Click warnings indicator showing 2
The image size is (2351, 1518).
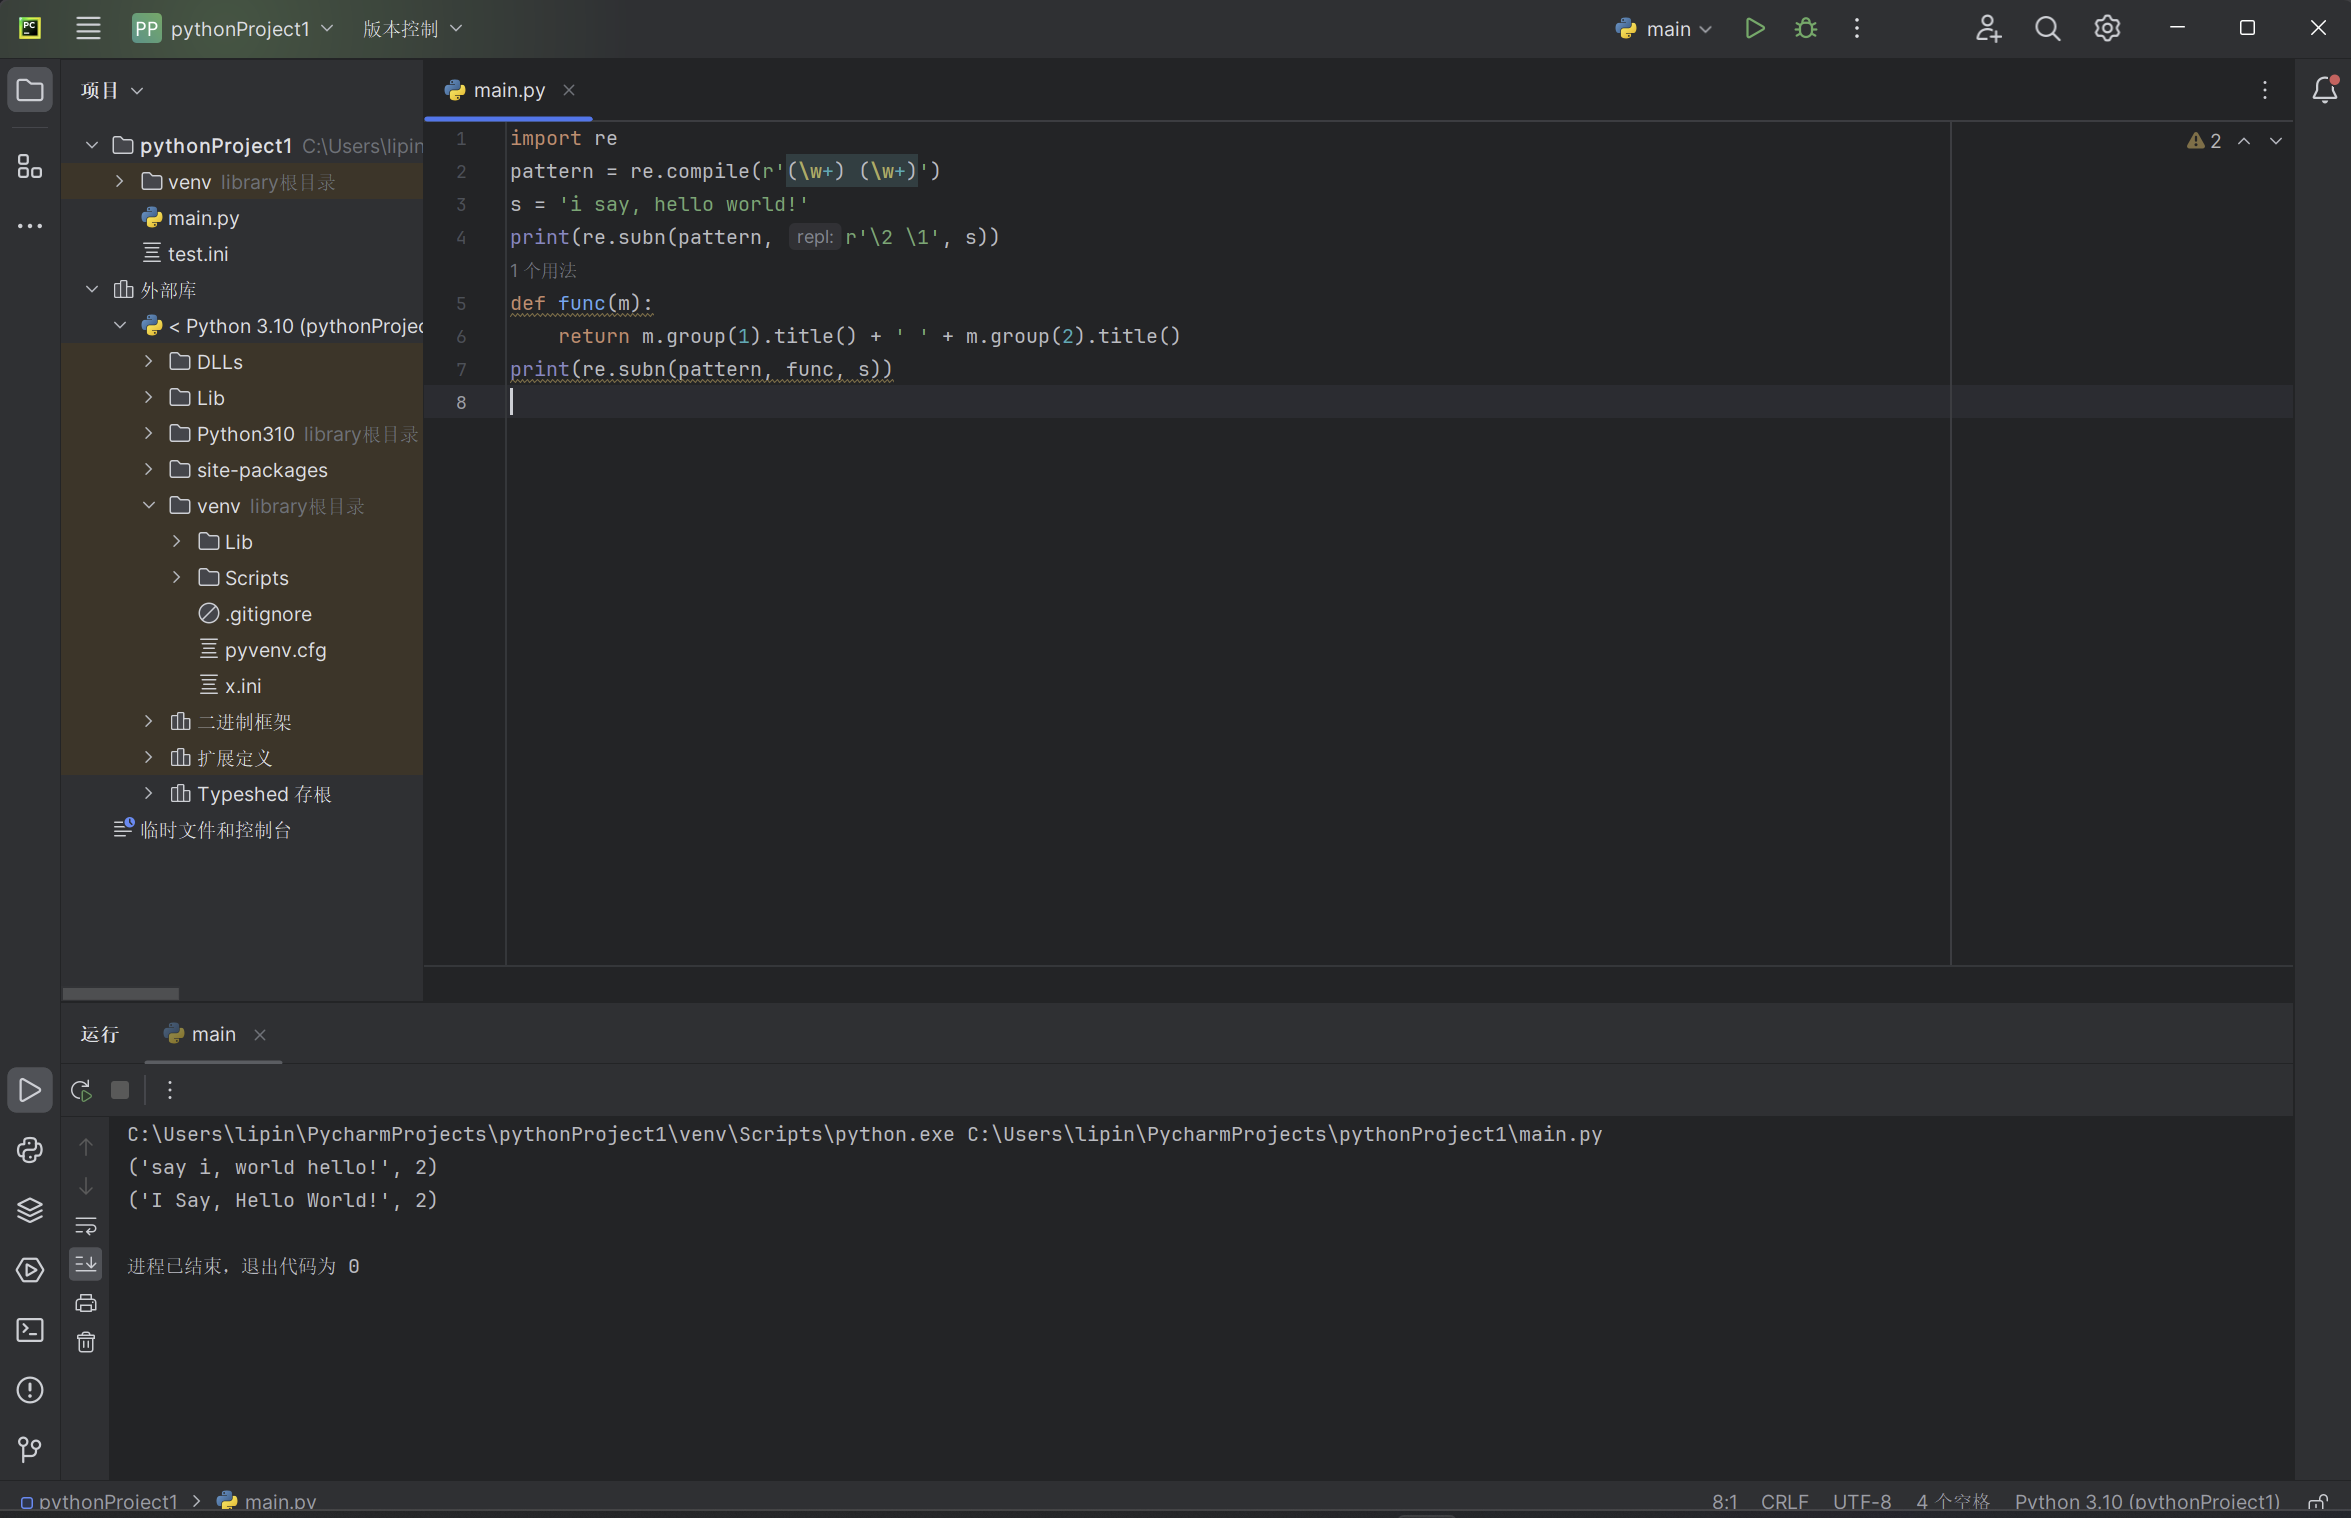(x=2205, y=141)
